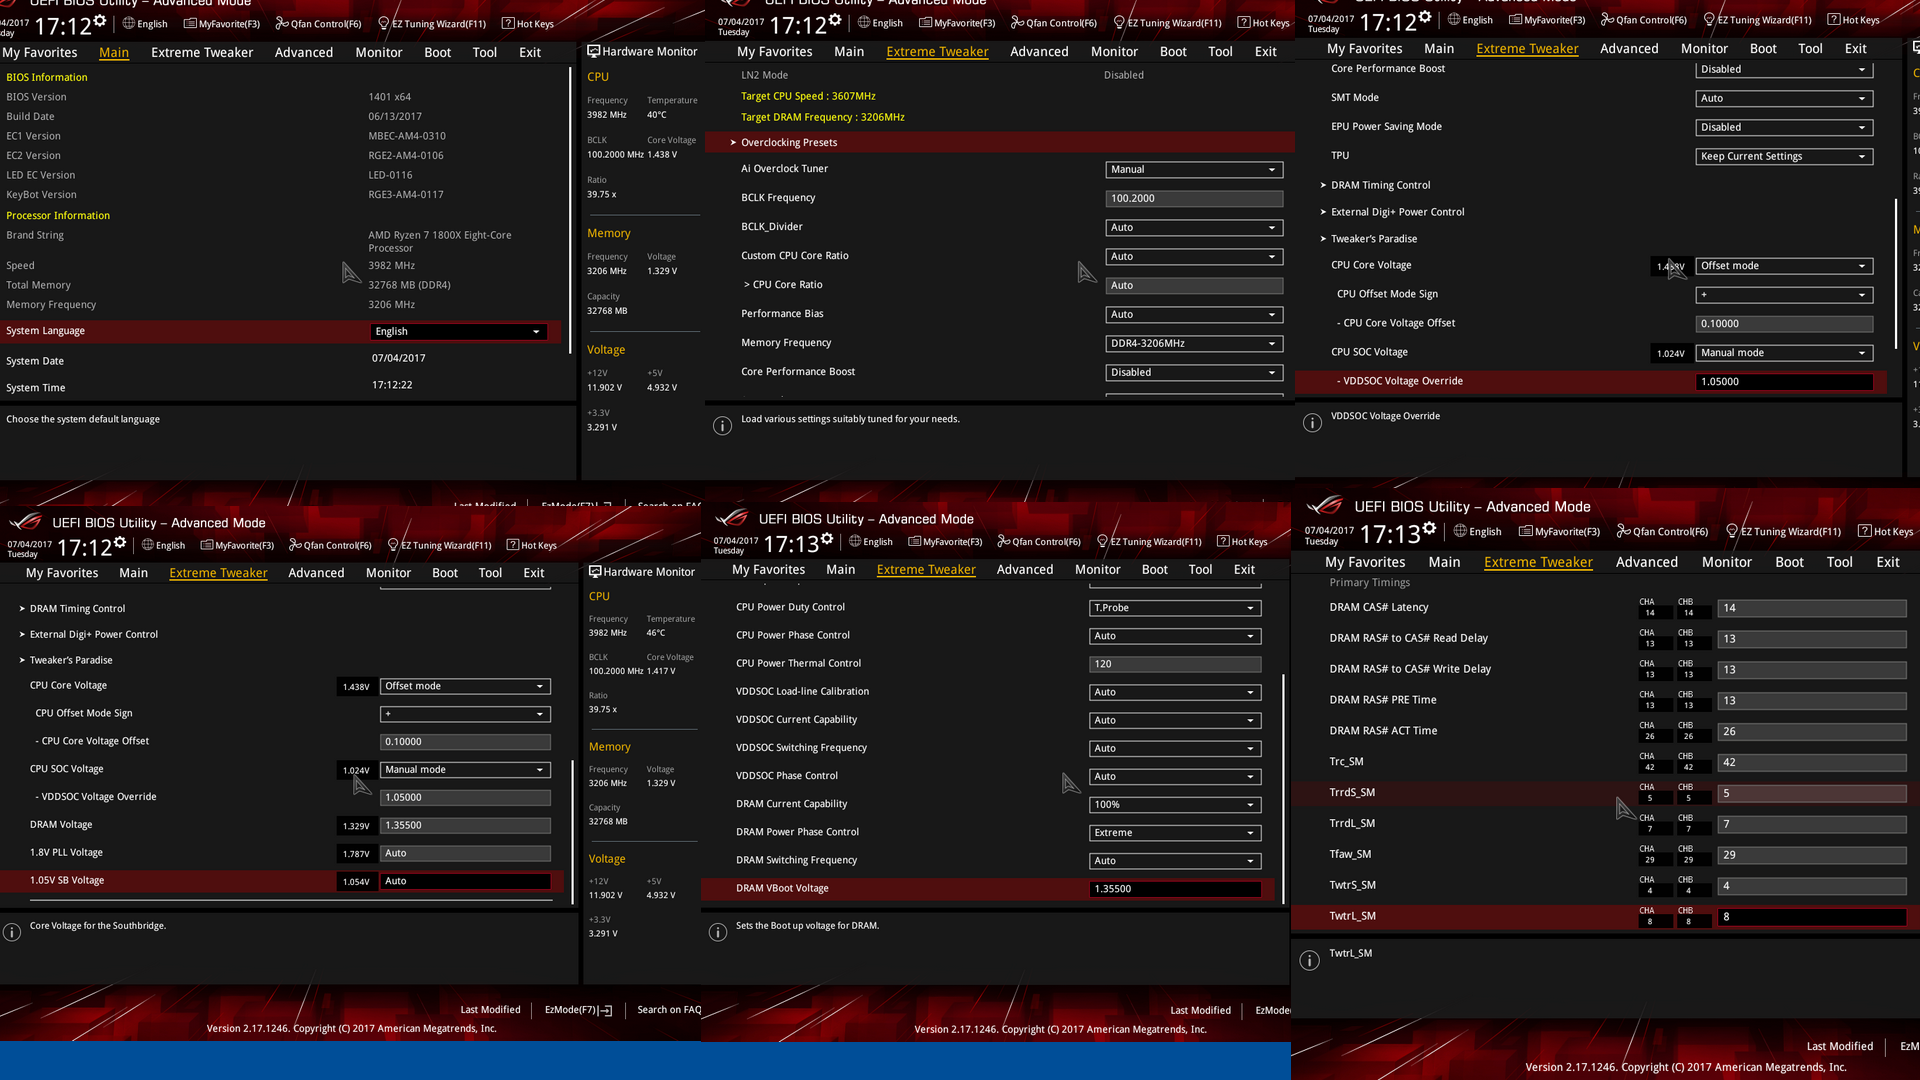Click info icon beside Southbridge core voltage help
This screenshot has height=1080, width=1920.
[12, 932]
